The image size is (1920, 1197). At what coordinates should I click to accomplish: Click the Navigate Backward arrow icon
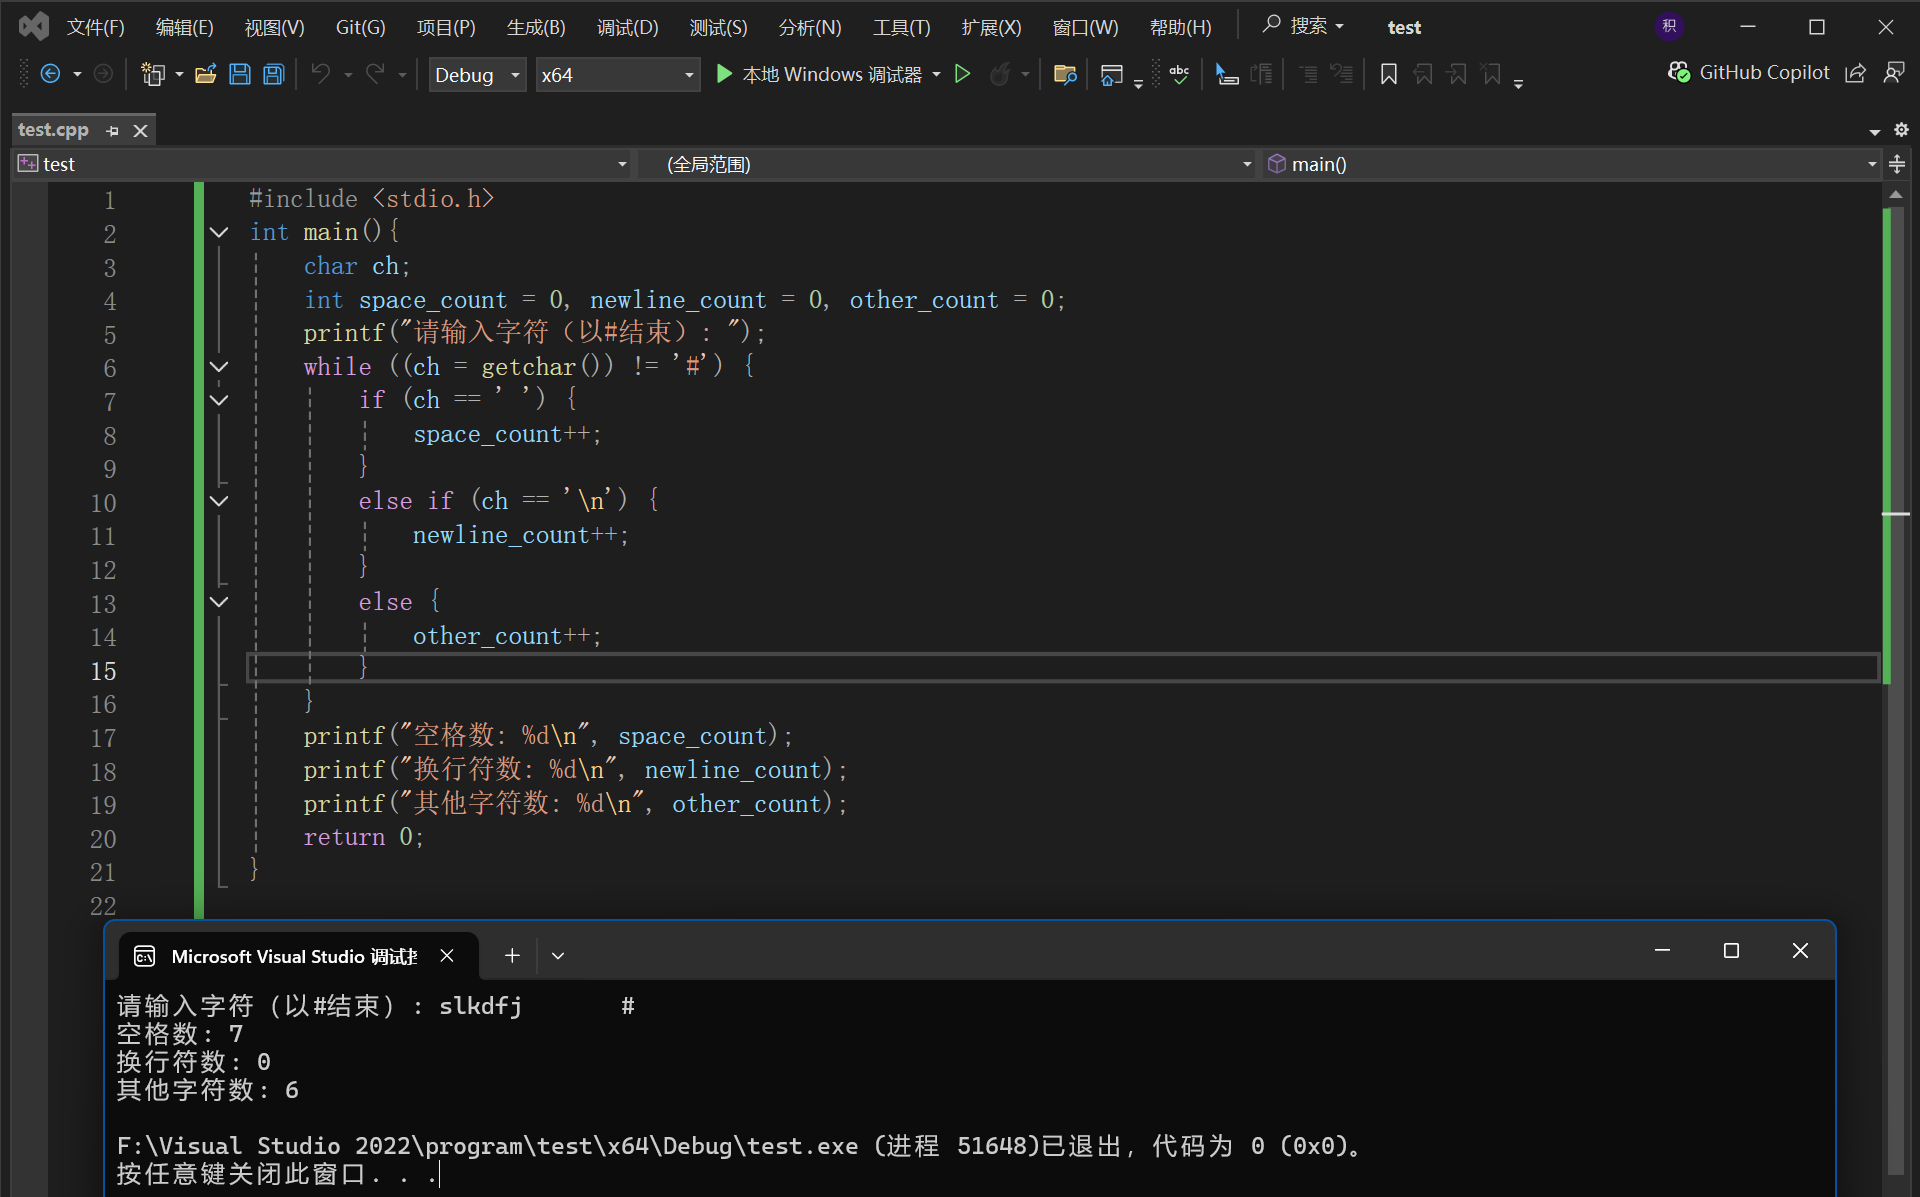pos(50,74)
